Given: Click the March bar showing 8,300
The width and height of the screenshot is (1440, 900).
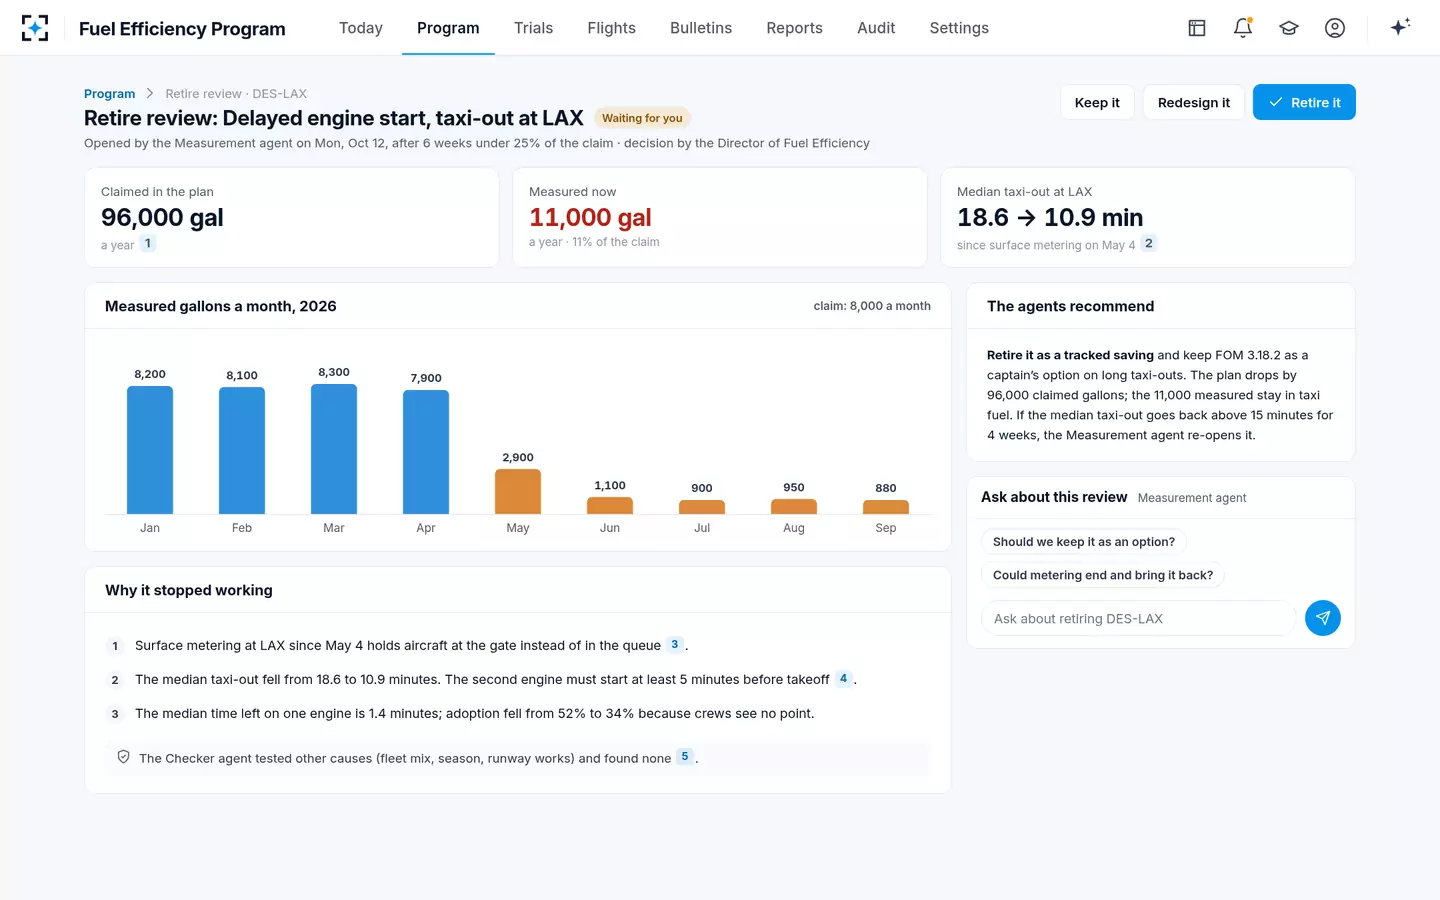Looking at the screenshot, I should tap(334, 449).
